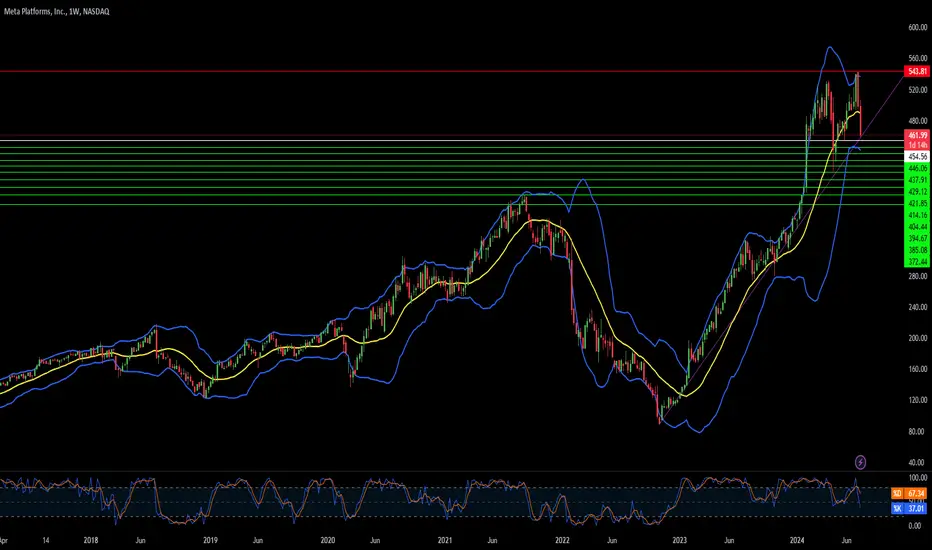Select the red 461.99 current price label

(x=917, y=136)
